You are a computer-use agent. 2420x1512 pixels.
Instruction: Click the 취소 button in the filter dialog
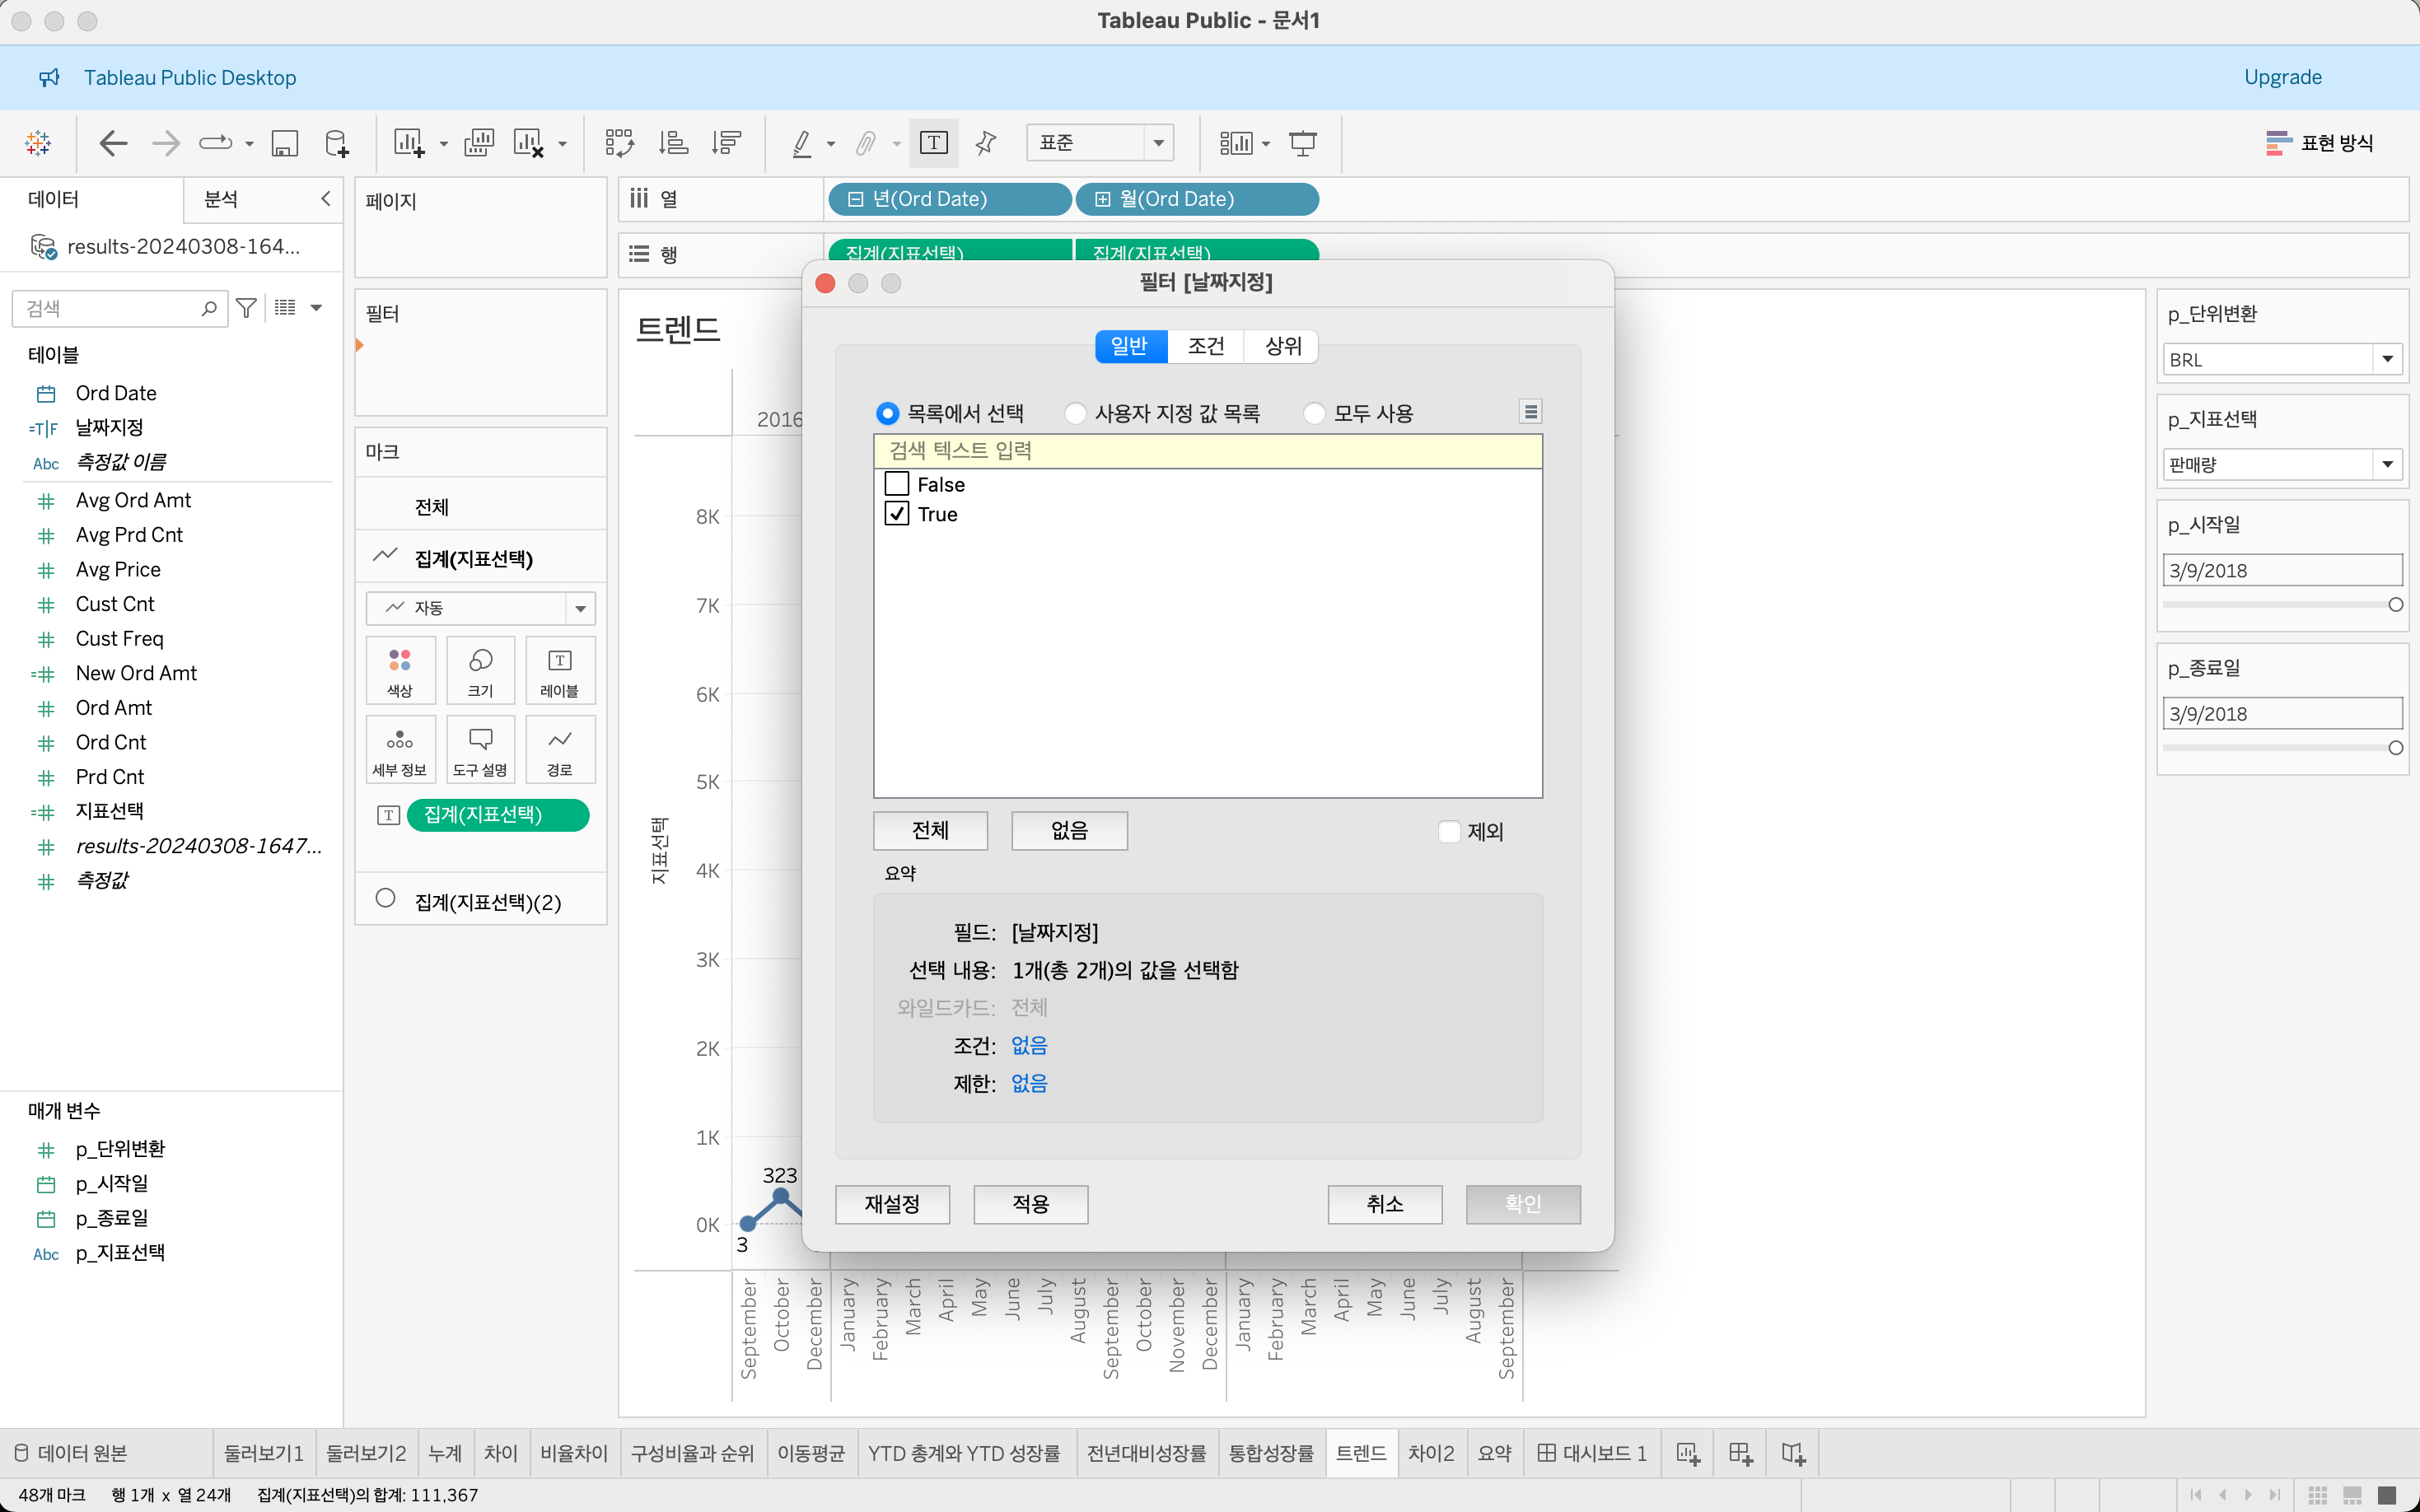pyautogui.click(x=1384, y=1204)
